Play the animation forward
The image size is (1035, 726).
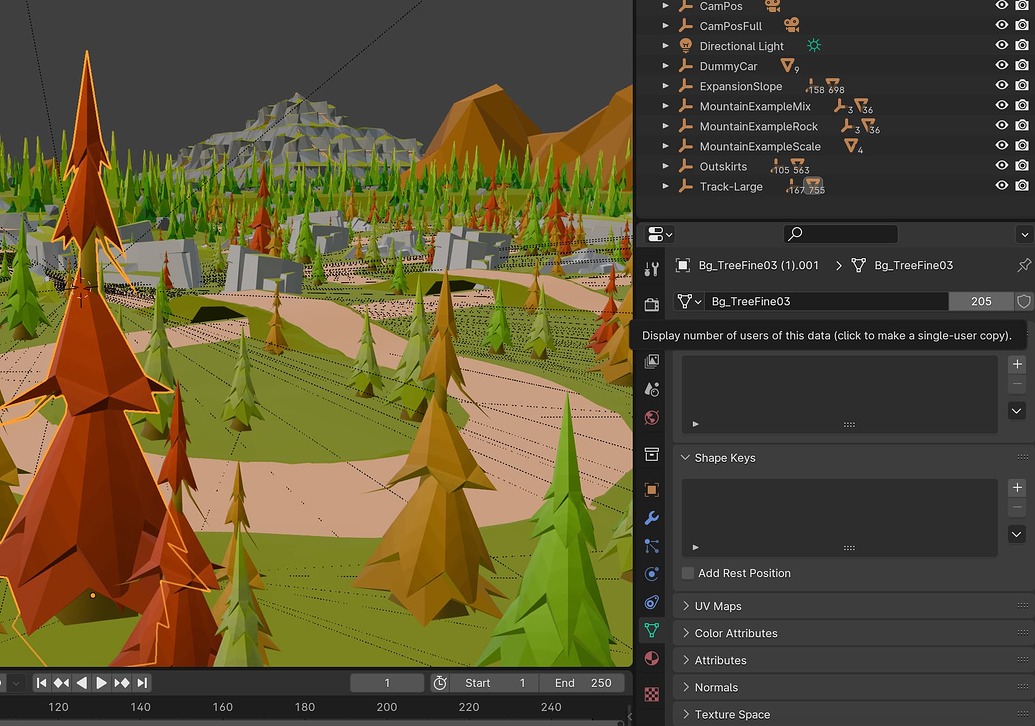pos(101,683)
